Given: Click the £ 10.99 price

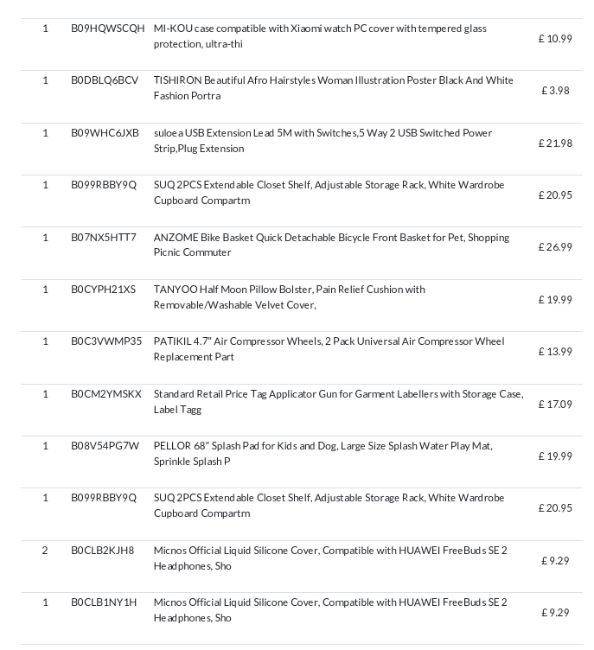Looking at the screenshot, I should 555,39.
